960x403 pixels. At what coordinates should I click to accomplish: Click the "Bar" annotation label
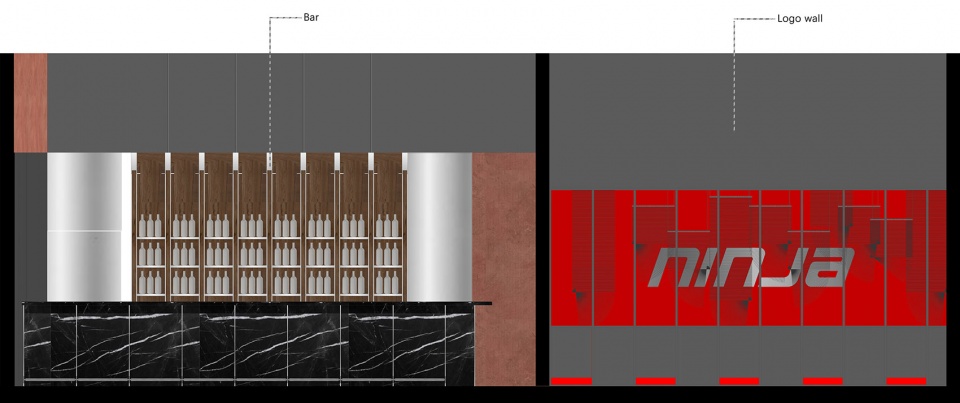pos(311,17)
